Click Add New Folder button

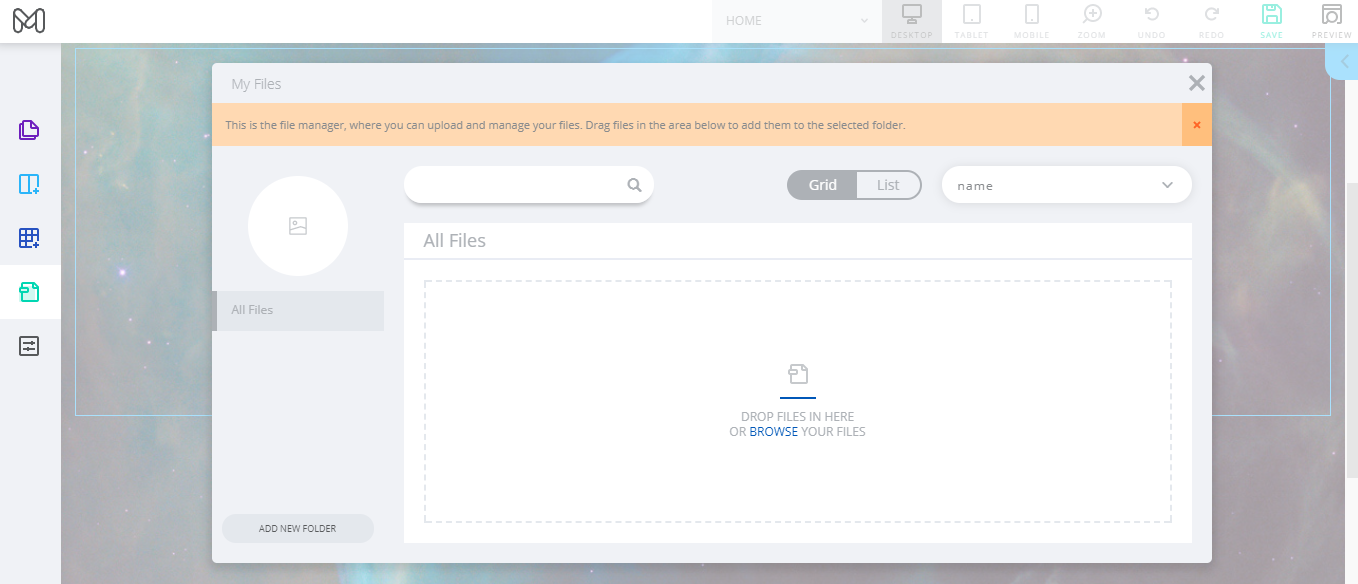pyautogui.click(x=298, y=528)
